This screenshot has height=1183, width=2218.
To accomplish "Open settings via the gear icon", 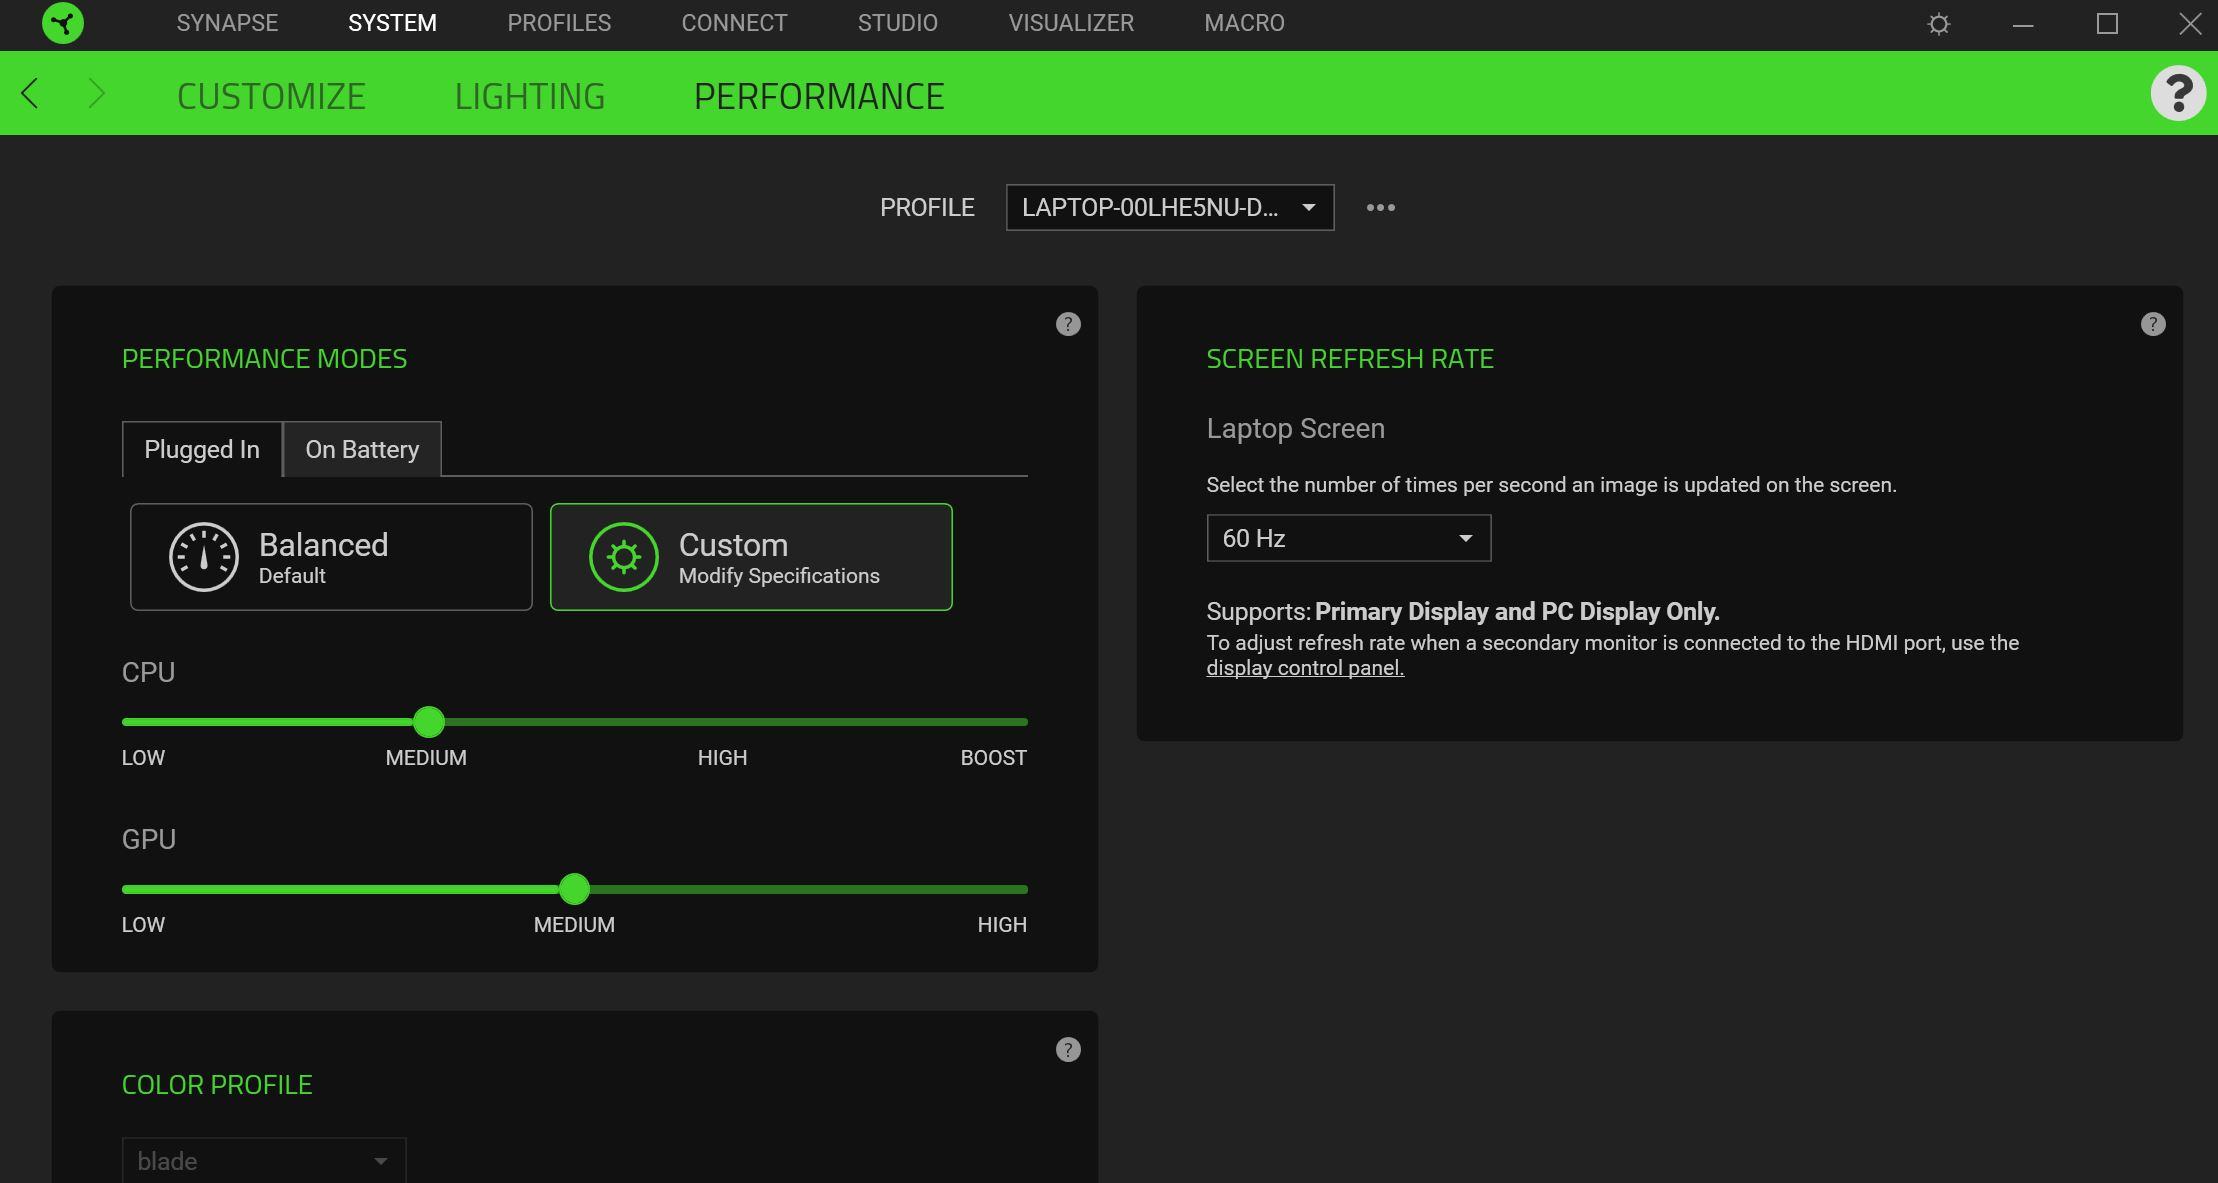I will 1938,24.
